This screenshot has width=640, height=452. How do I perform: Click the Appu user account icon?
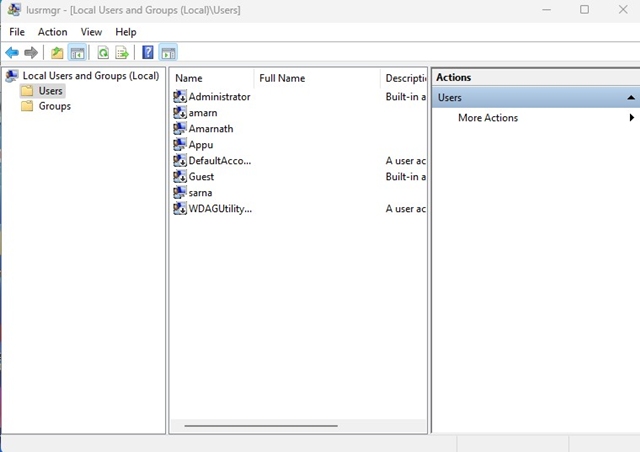[180, 145]
